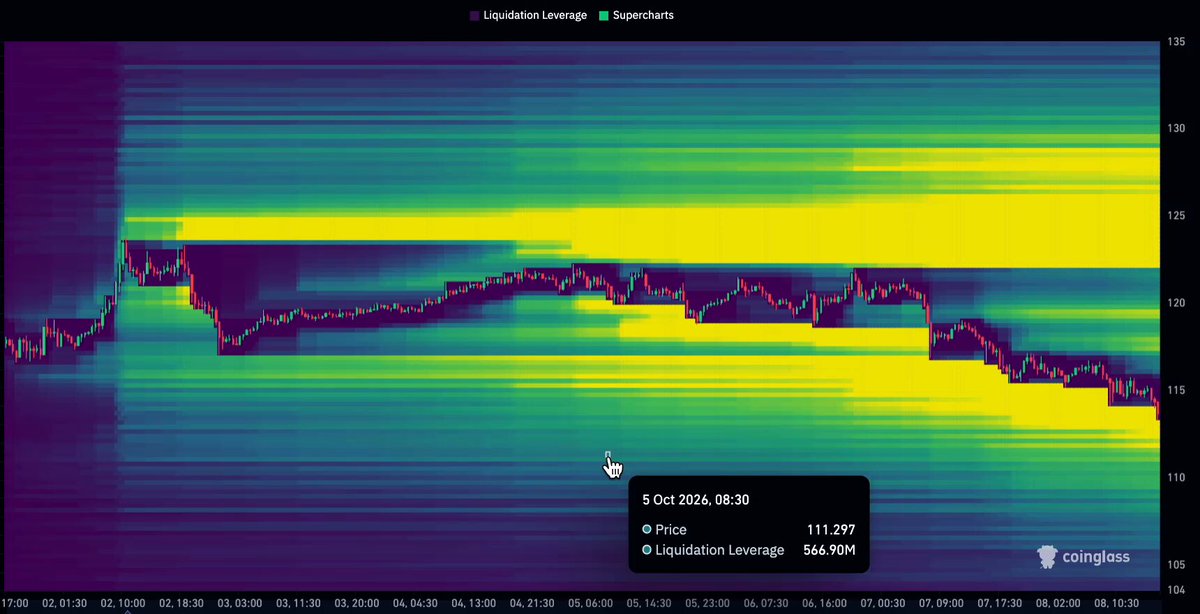This screenshot has height=614, width=1200.
Task: Click the '02, 01:30' time axis label
Action: point(66,604)
